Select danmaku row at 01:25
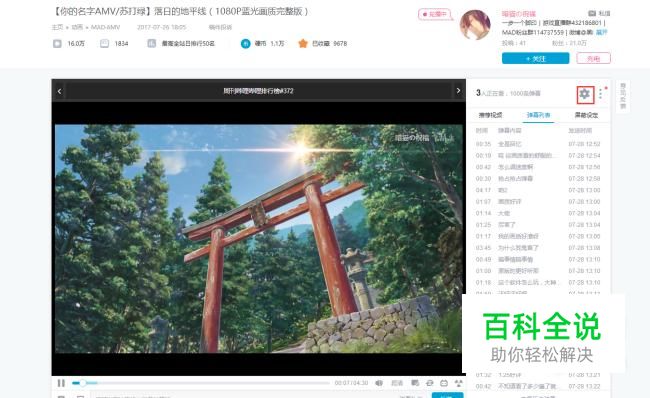This screenshot has height=398, width=650. (538, 225)
